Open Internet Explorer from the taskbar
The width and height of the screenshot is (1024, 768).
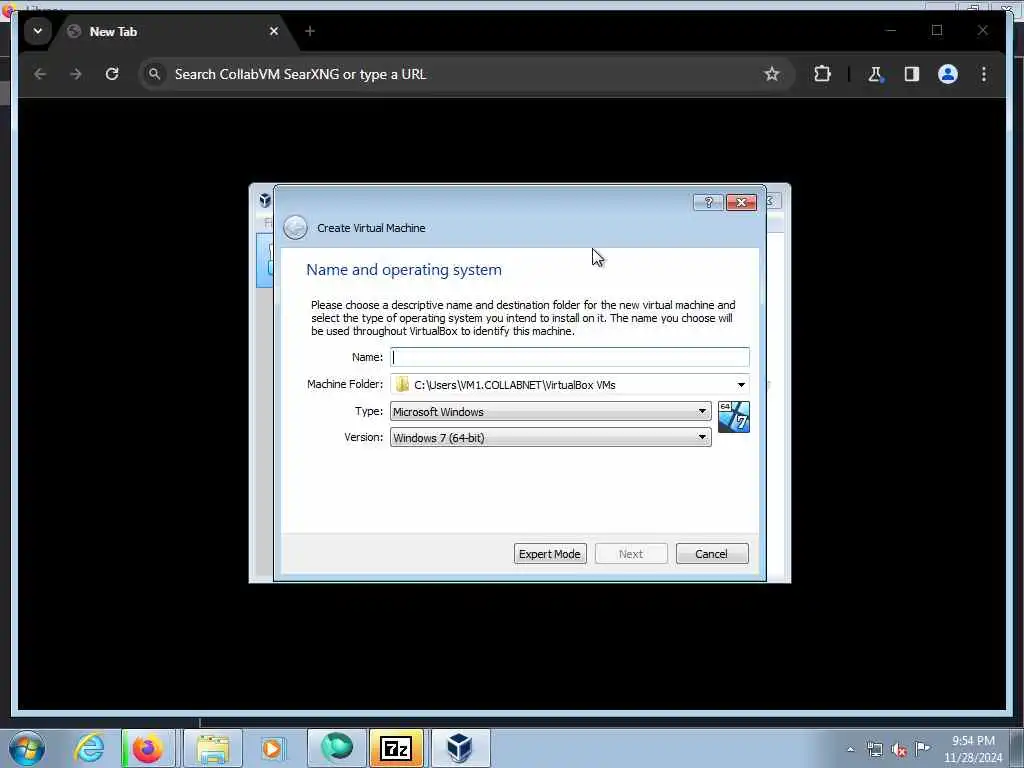[x=89, y=748]
